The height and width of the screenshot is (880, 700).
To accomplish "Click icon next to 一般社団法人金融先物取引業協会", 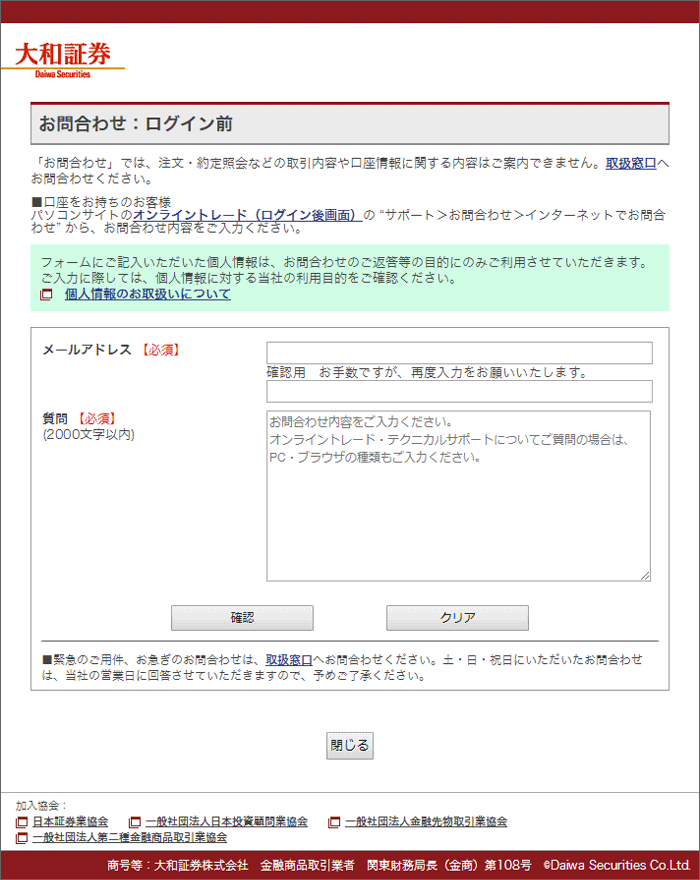I will point(334,822).
